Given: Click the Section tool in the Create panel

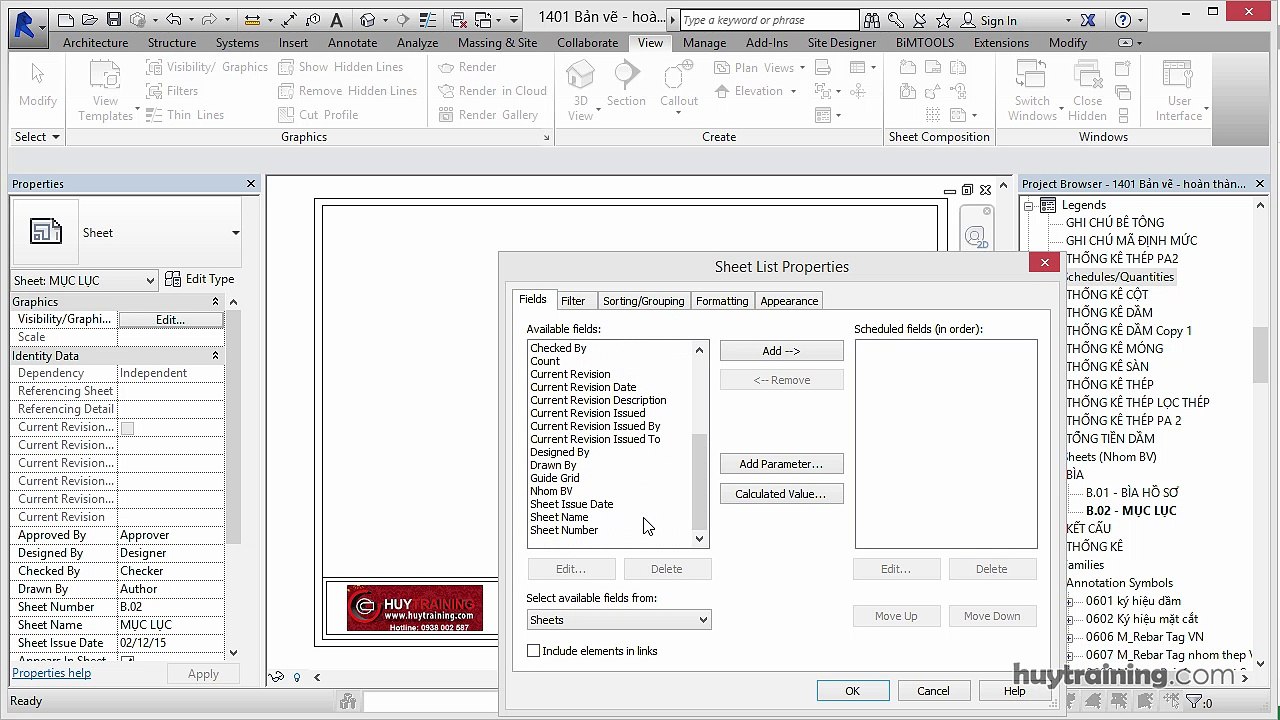Looking at the screenshot, I should tap(626, 83).
